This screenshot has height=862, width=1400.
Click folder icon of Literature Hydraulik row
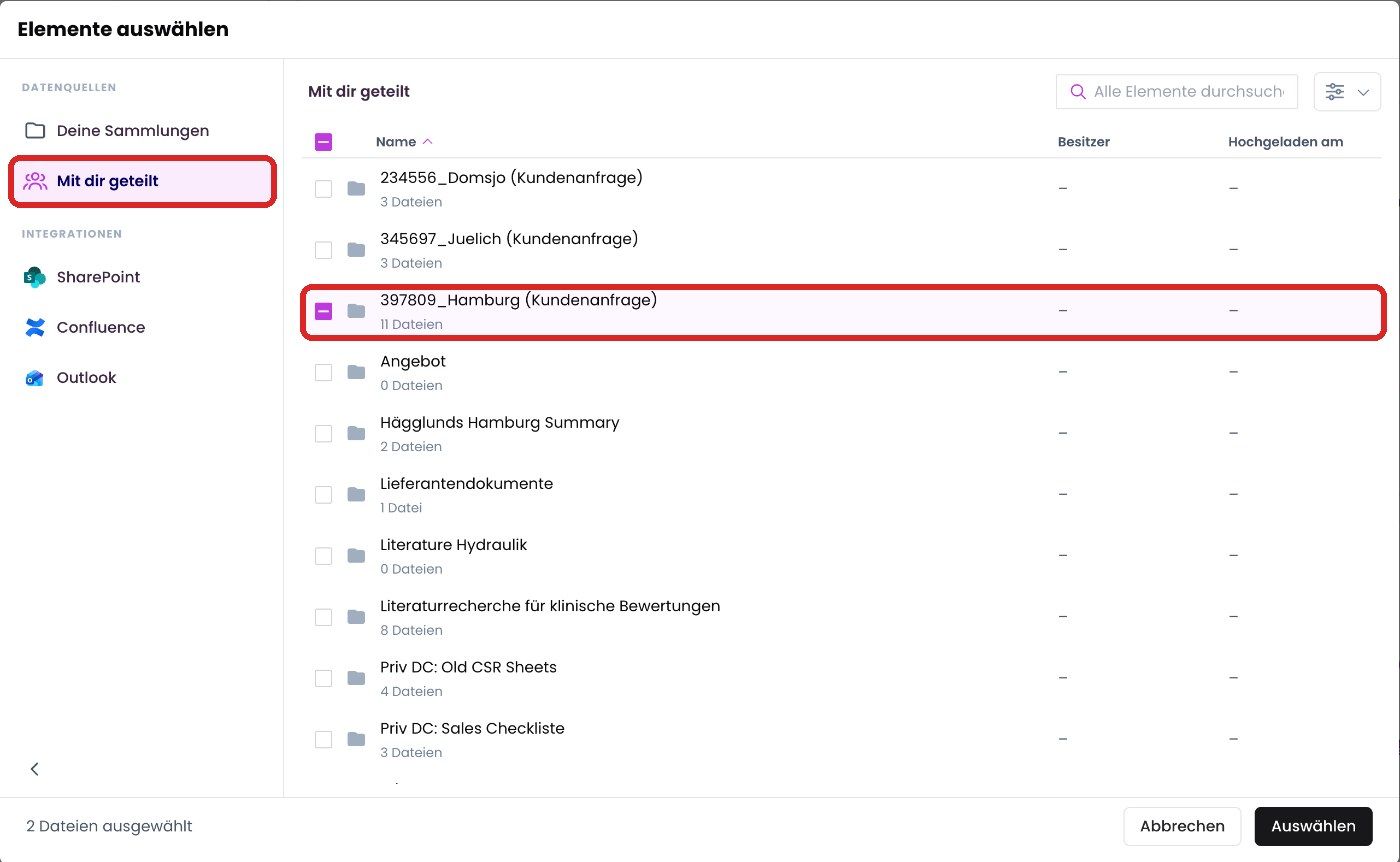pos(356,556)
